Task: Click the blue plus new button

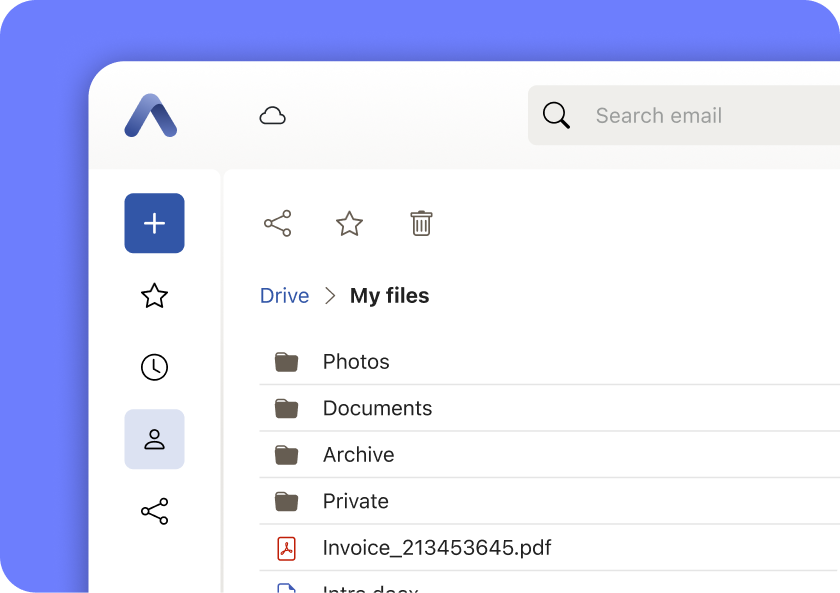Action: coord(154,223)
